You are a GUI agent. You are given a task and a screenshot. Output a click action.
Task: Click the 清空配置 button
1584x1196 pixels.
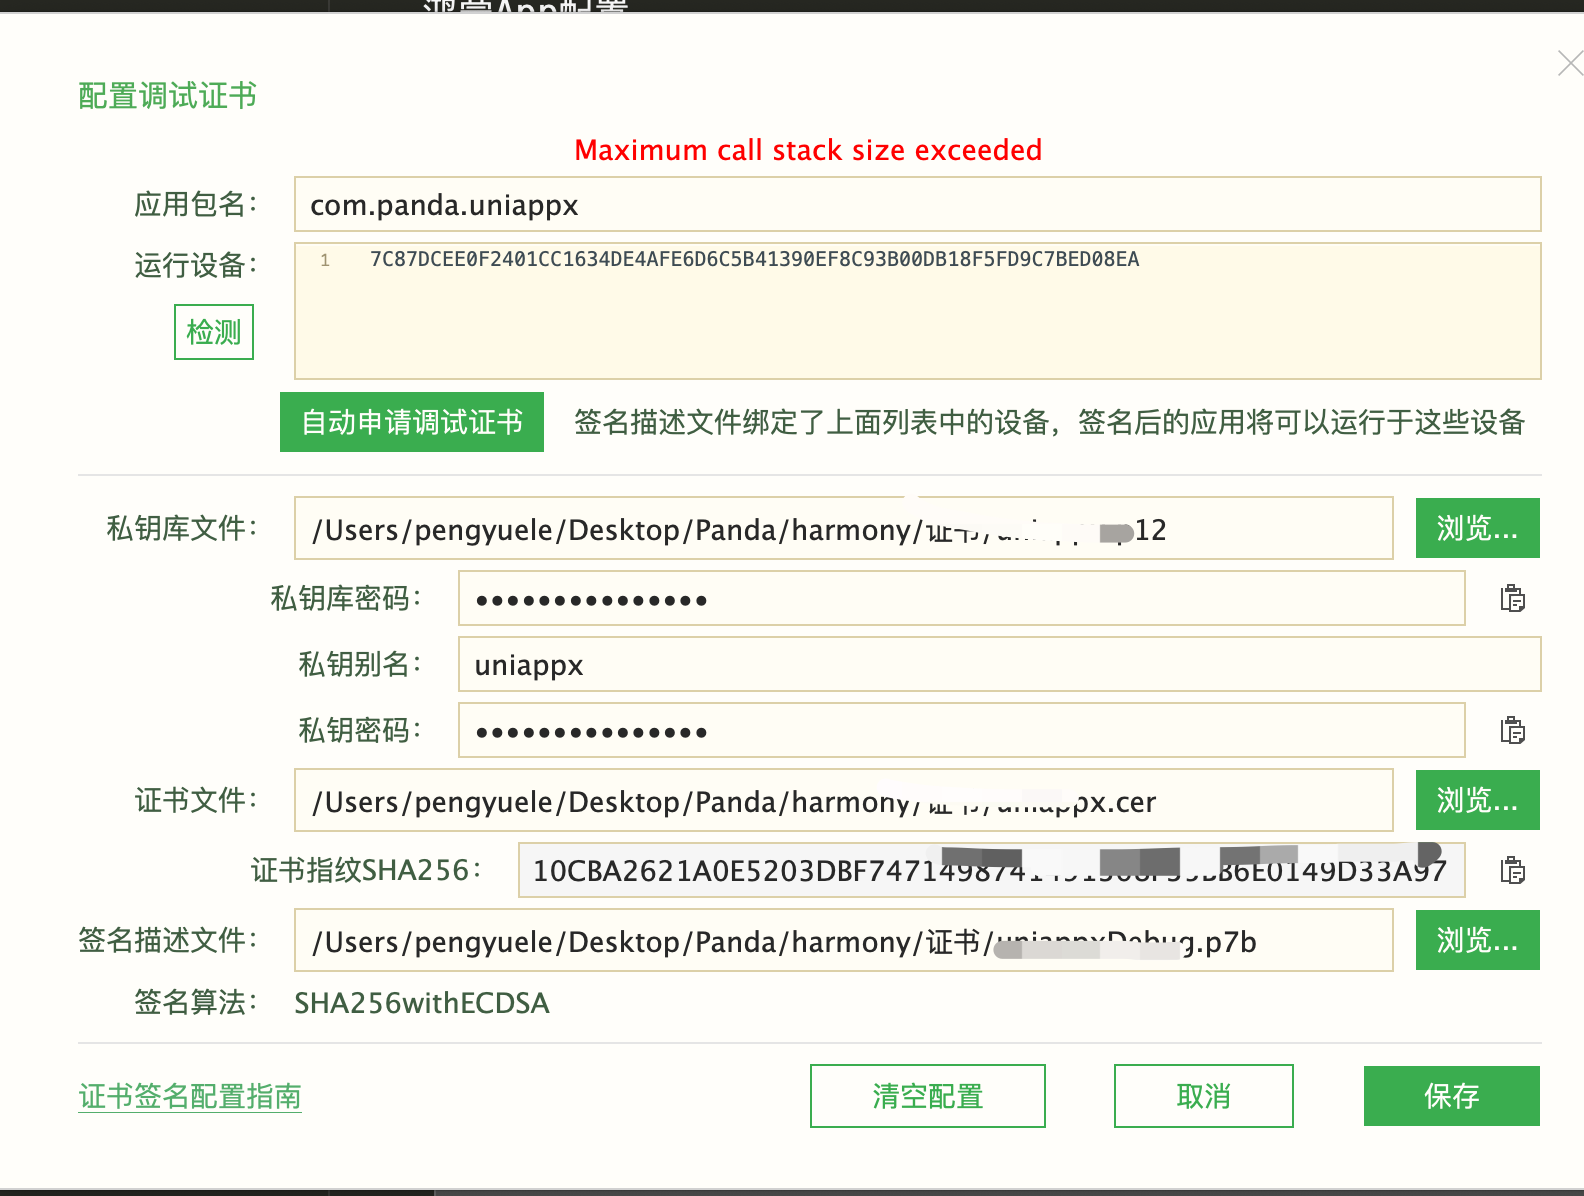(x=927, y=1096)
